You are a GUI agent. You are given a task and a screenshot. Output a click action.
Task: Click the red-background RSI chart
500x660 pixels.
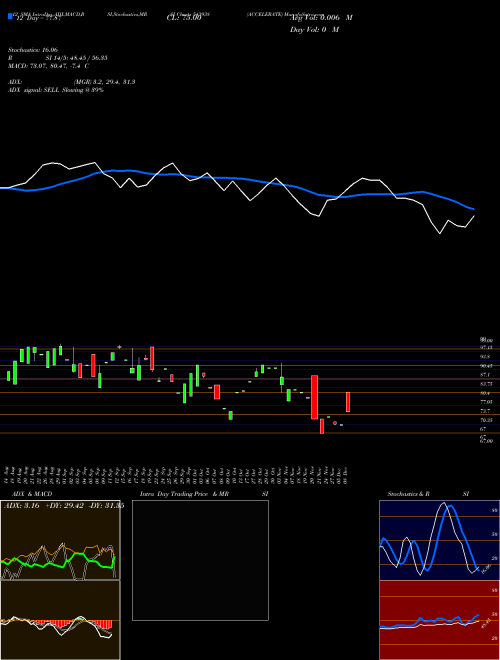click(x=439, y=620)
